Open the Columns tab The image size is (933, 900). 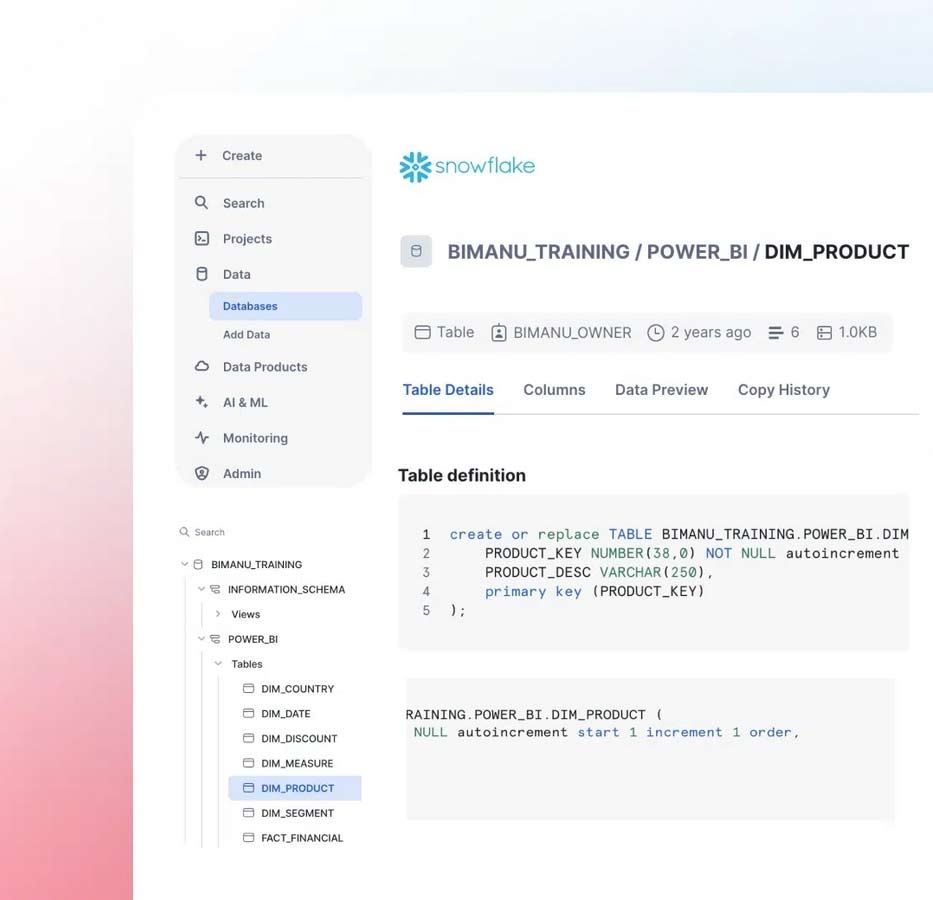pos(554,390)
